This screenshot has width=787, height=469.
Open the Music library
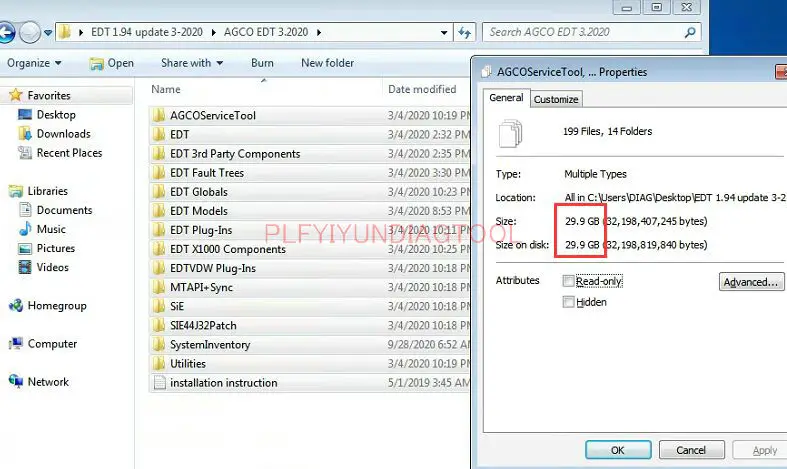pyautogui.click(x=51, y=229)
